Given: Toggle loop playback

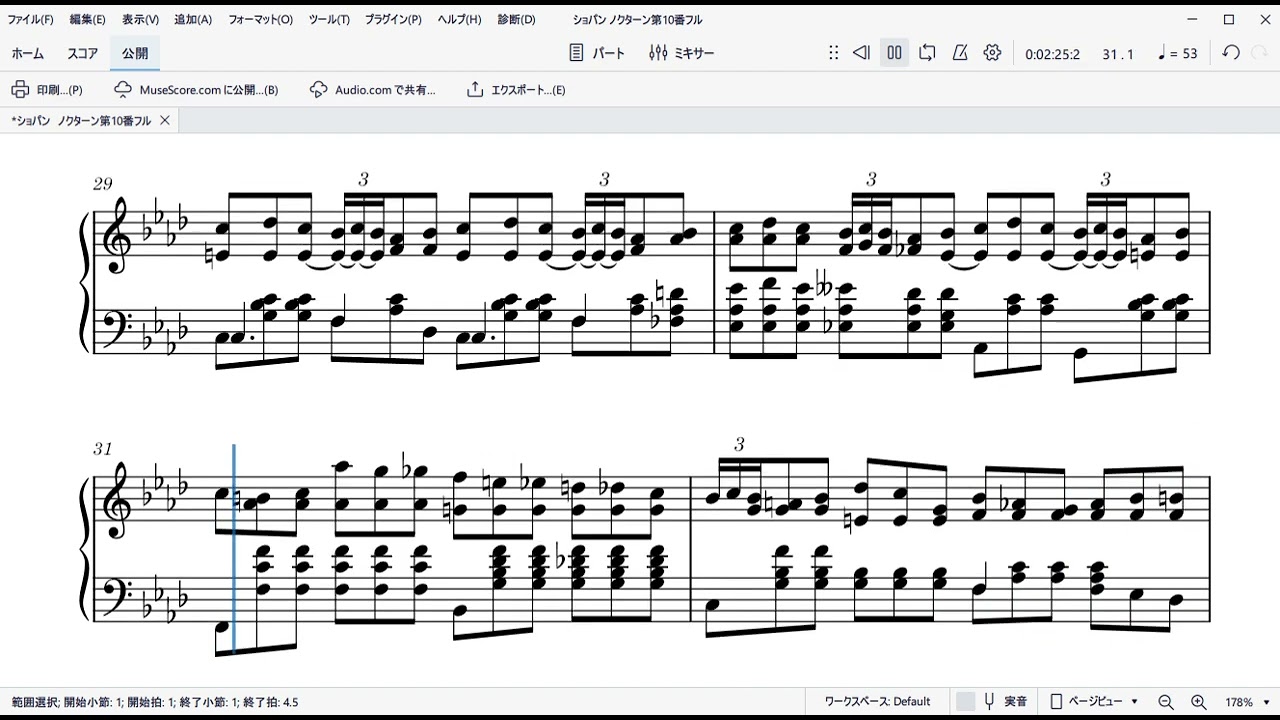Looking at the screenshot, I should (x=927, y=53).
